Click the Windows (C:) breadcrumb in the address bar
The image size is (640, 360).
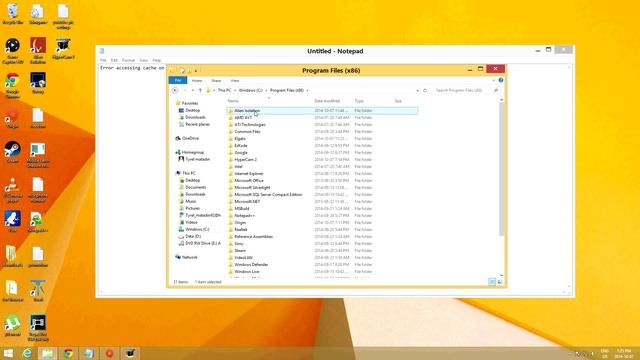[x=251, y=90]
